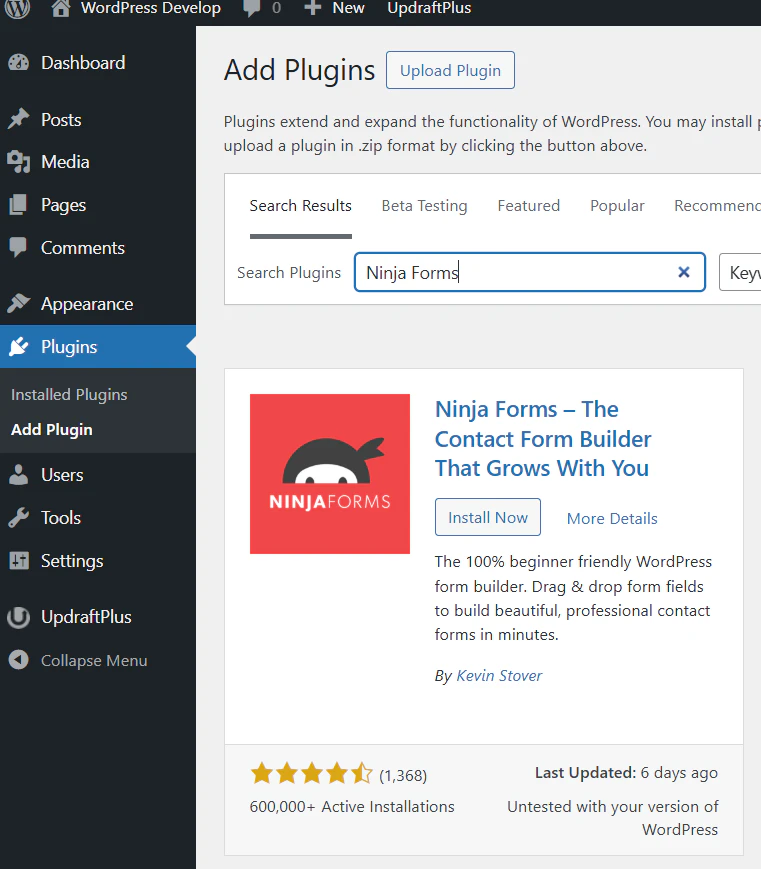Click Last Updated: 6 days ago text
The width and height of the screenshot is (761, 869).
click(x=626, y=773)
